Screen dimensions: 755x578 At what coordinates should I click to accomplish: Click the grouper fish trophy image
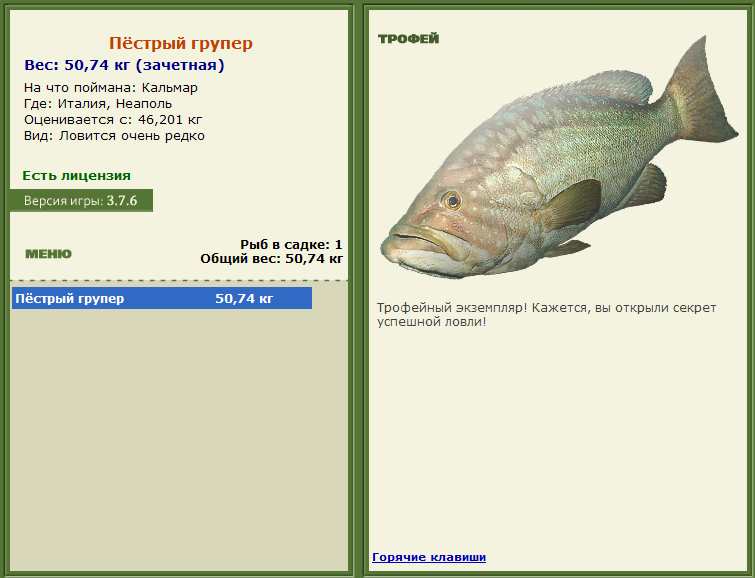tap(560, 158)
